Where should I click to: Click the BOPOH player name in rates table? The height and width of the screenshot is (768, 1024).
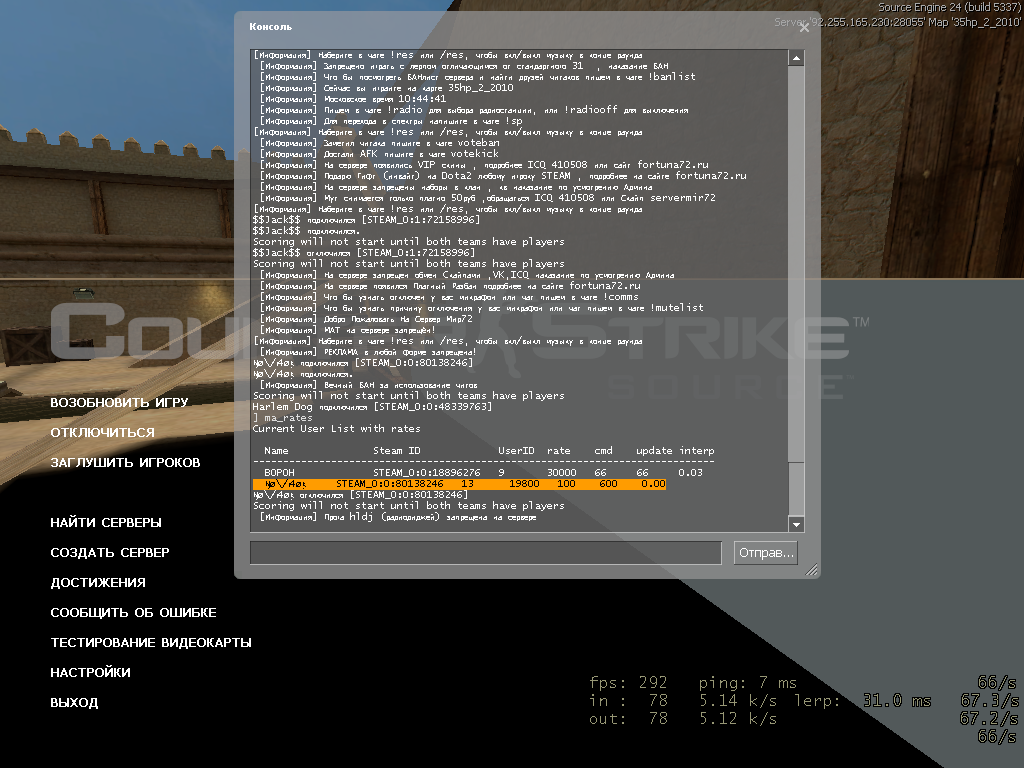tap(280, 472)
